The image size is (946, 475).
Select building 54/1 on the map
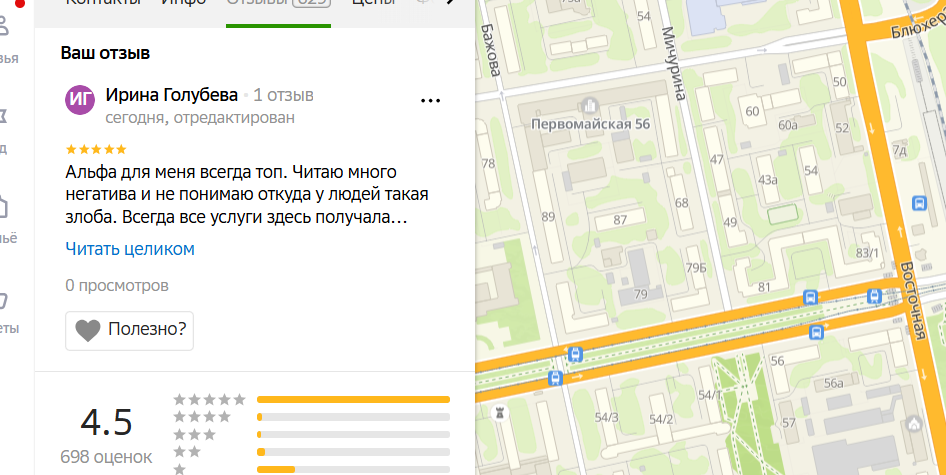coord(710,395)
